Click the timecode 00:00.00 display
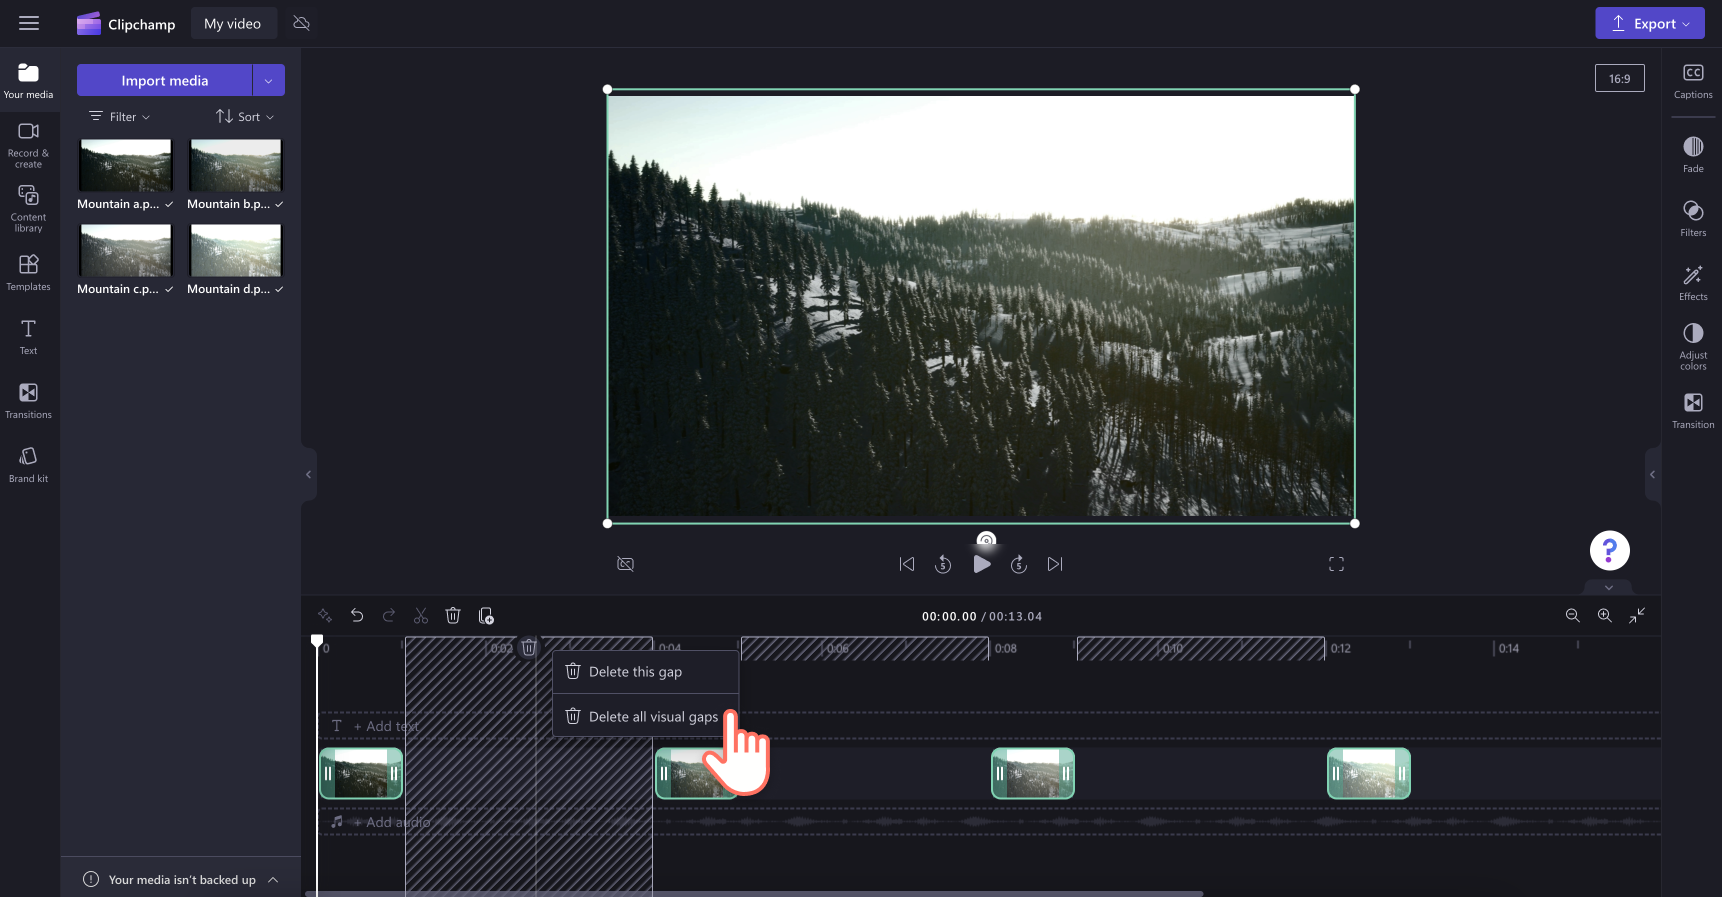This screenshot has width=1722, height=897. click(x=949, y=617)
